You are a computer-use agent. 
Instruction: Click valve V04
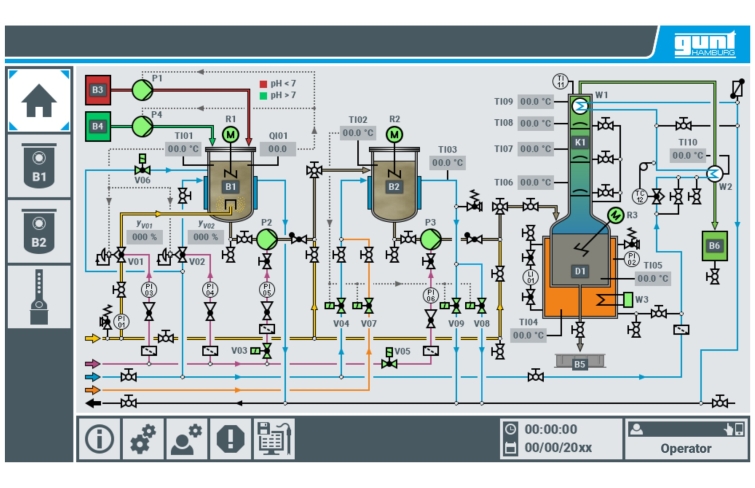click(337, 305)
